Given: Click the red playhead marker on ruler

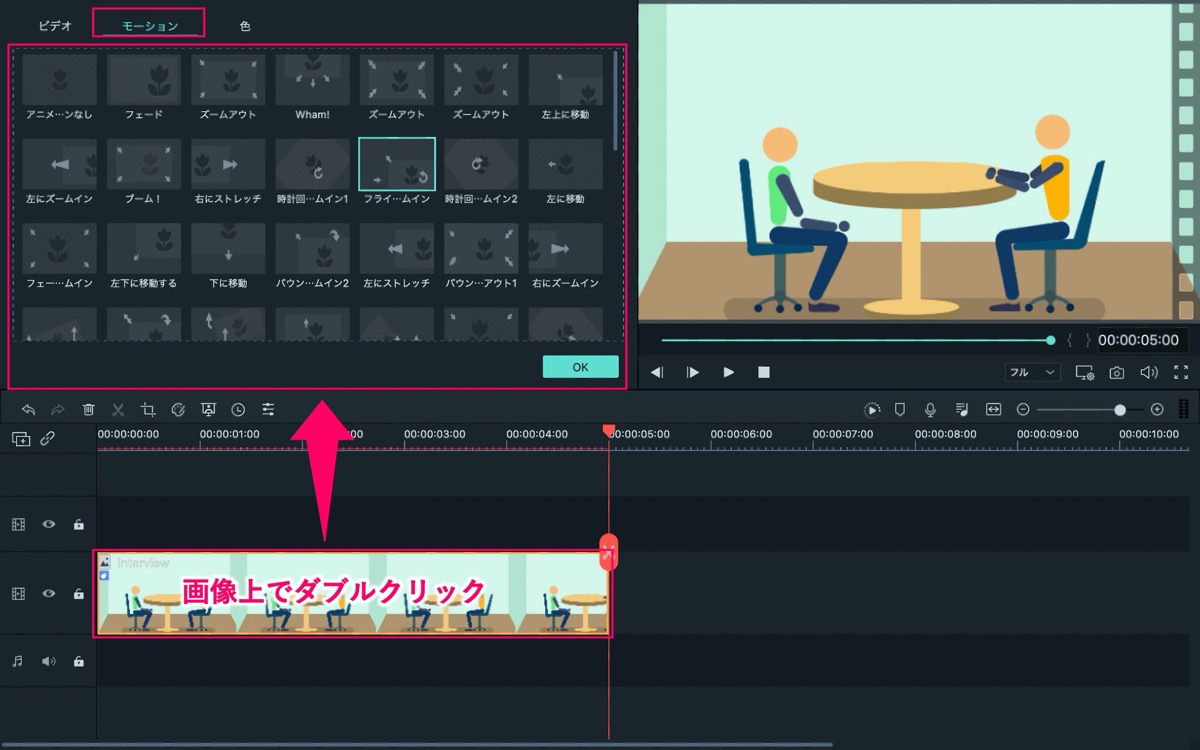Looking at the screenshot, I should click(608, 430).
